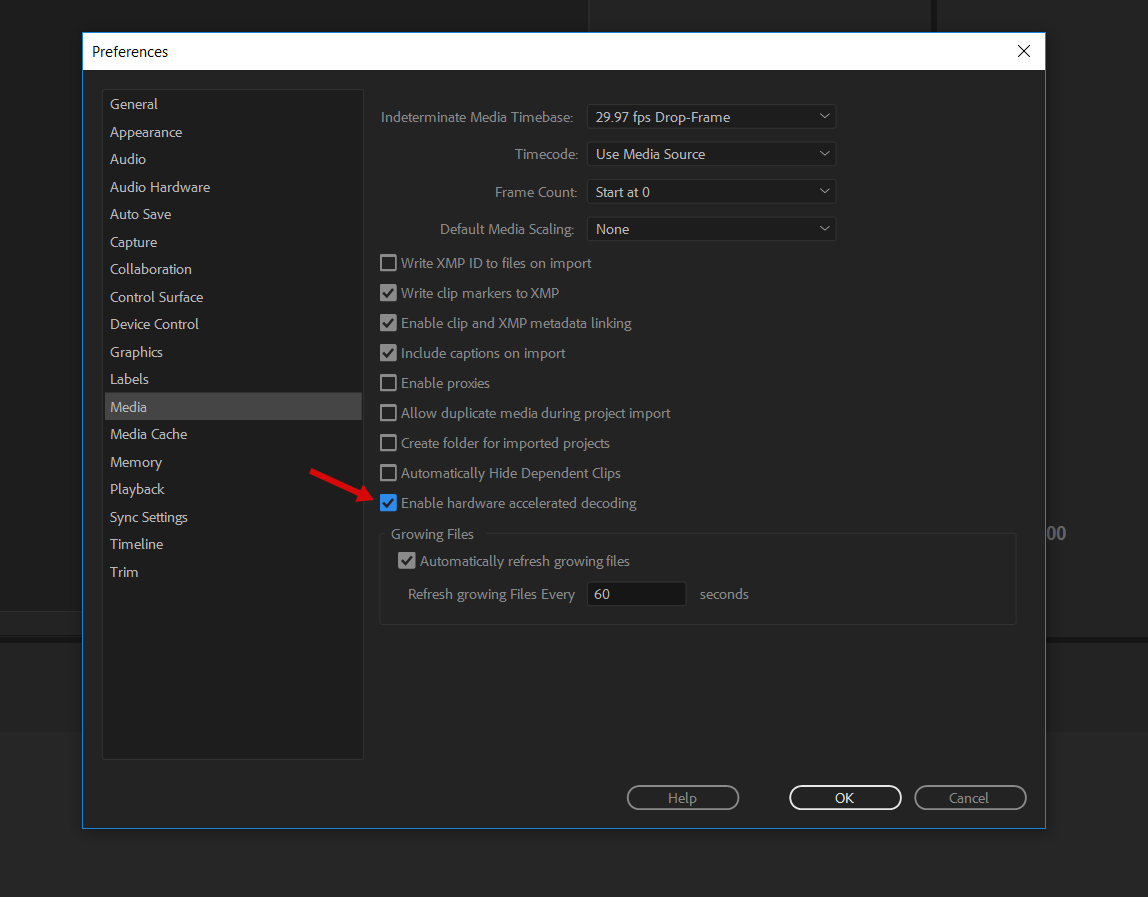Uncheck 'Enable hardware accelerated decoding'
Viewport: 1148px width, 897px height.
[388, 503]
